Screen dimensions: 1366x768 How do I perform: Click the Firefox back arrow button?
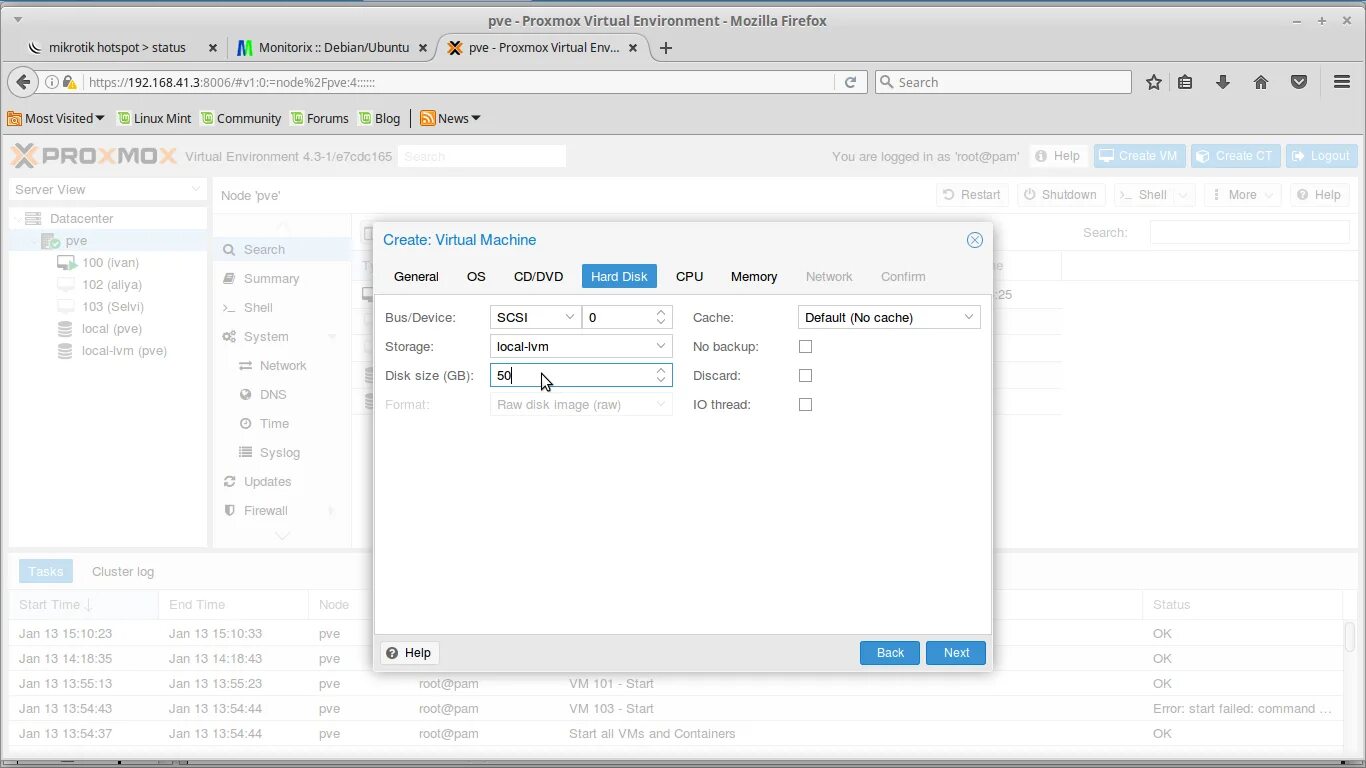(24, 82)
